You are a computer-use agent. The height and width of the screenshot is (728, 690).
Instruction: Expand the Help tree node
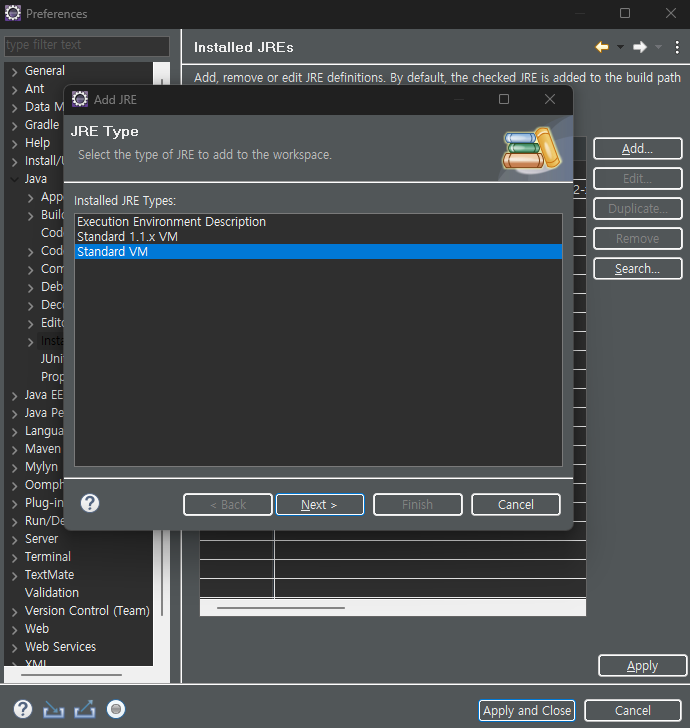pyautogui.click(x=15, y=144)
